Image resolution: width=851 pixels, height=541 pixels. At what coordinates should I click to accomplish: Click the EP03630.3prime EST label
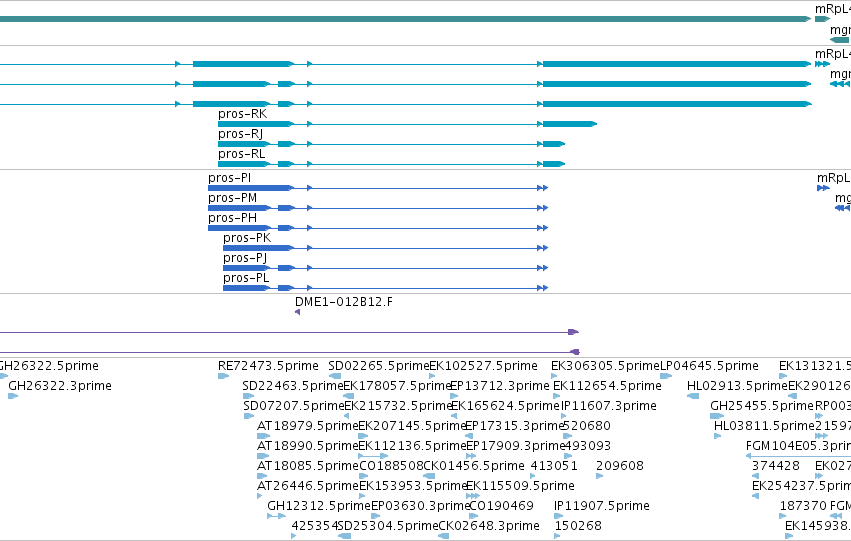coord(421,507)
